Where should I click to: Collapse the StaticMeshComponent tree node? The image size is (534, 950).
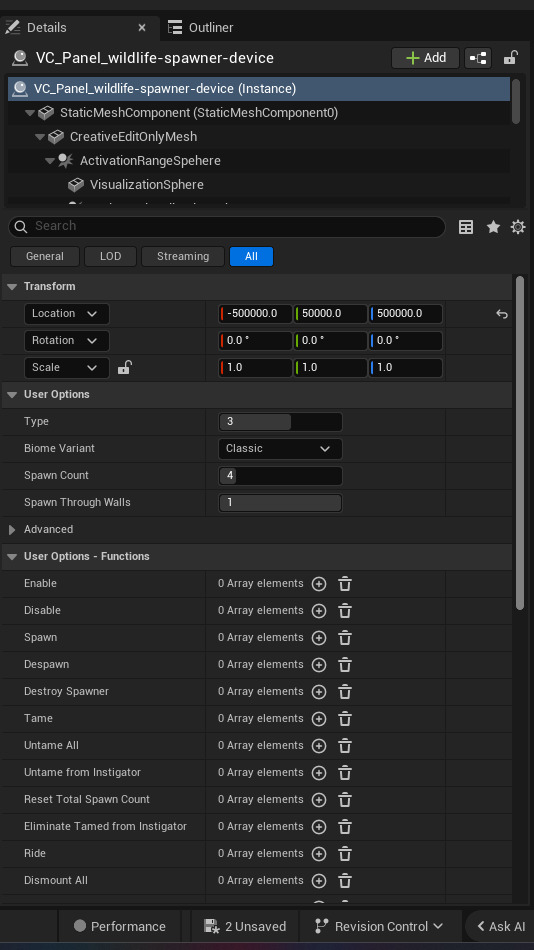[x=30, y=113]
